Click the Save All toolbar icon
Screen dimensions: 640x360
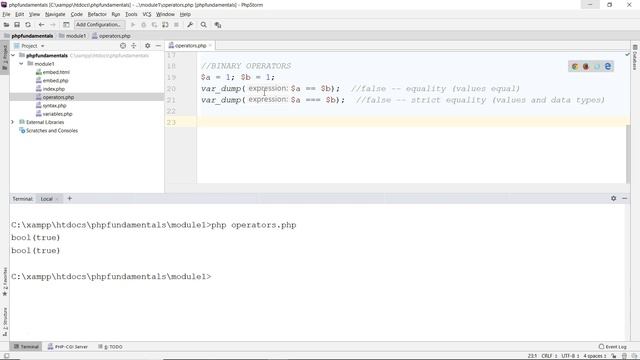click(x=17, y=25)
